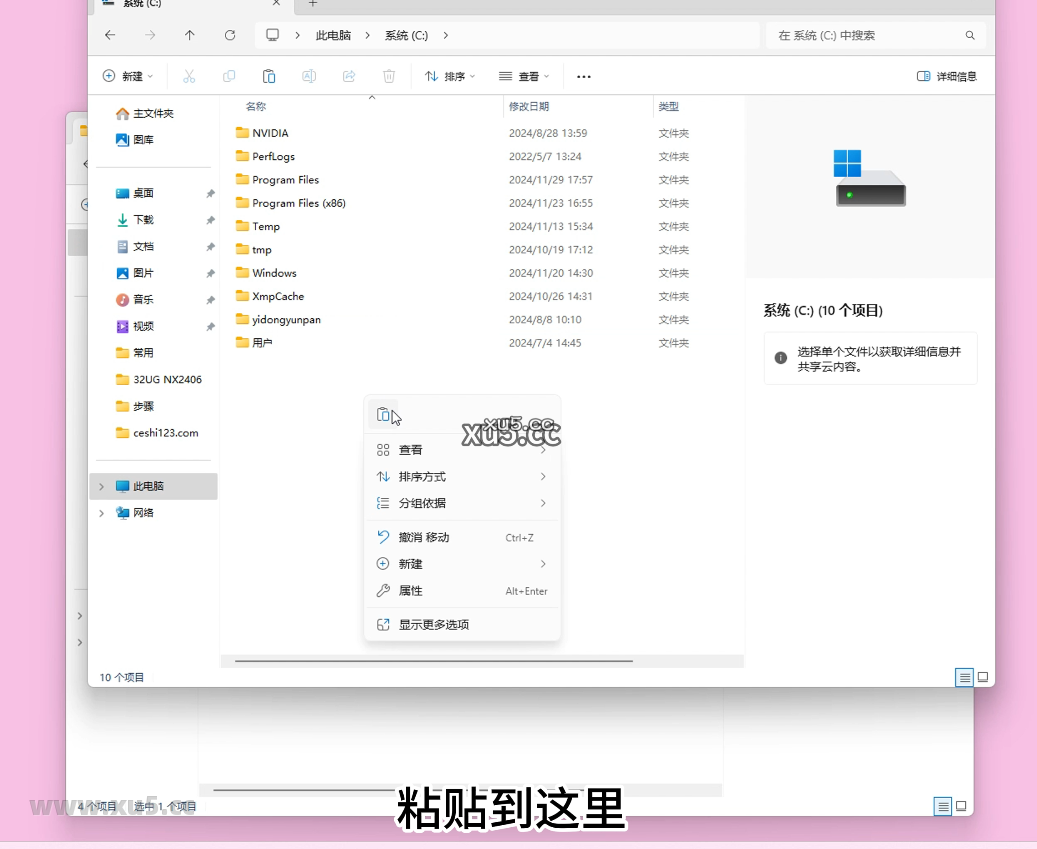Use the Rename icon in the toolbar

pos(309,75)
